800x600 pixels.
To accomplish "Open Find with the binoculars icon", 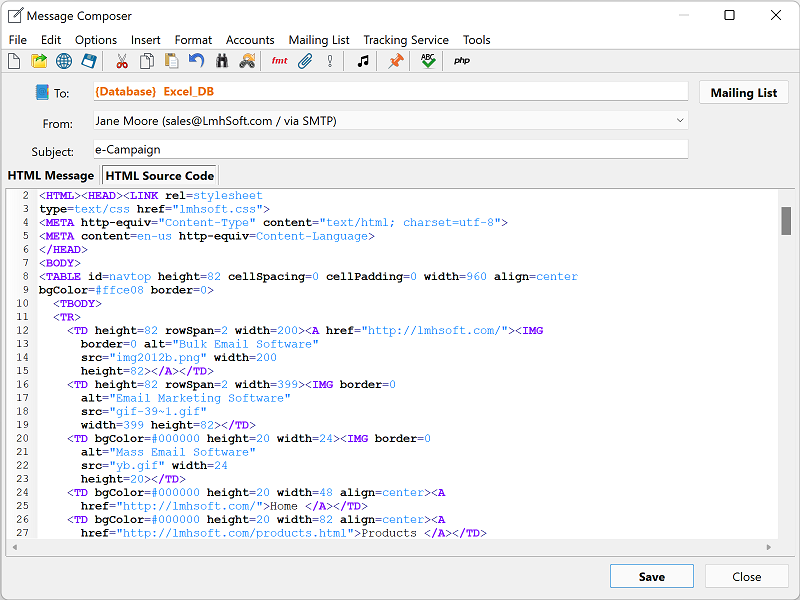I will (221, 61).
